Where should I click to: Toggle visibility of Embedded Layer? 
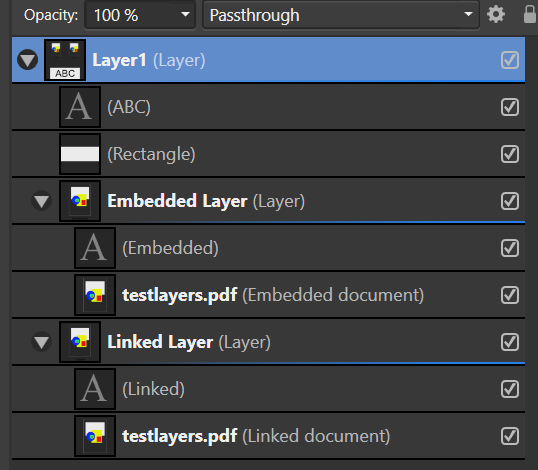pos(510,201)
